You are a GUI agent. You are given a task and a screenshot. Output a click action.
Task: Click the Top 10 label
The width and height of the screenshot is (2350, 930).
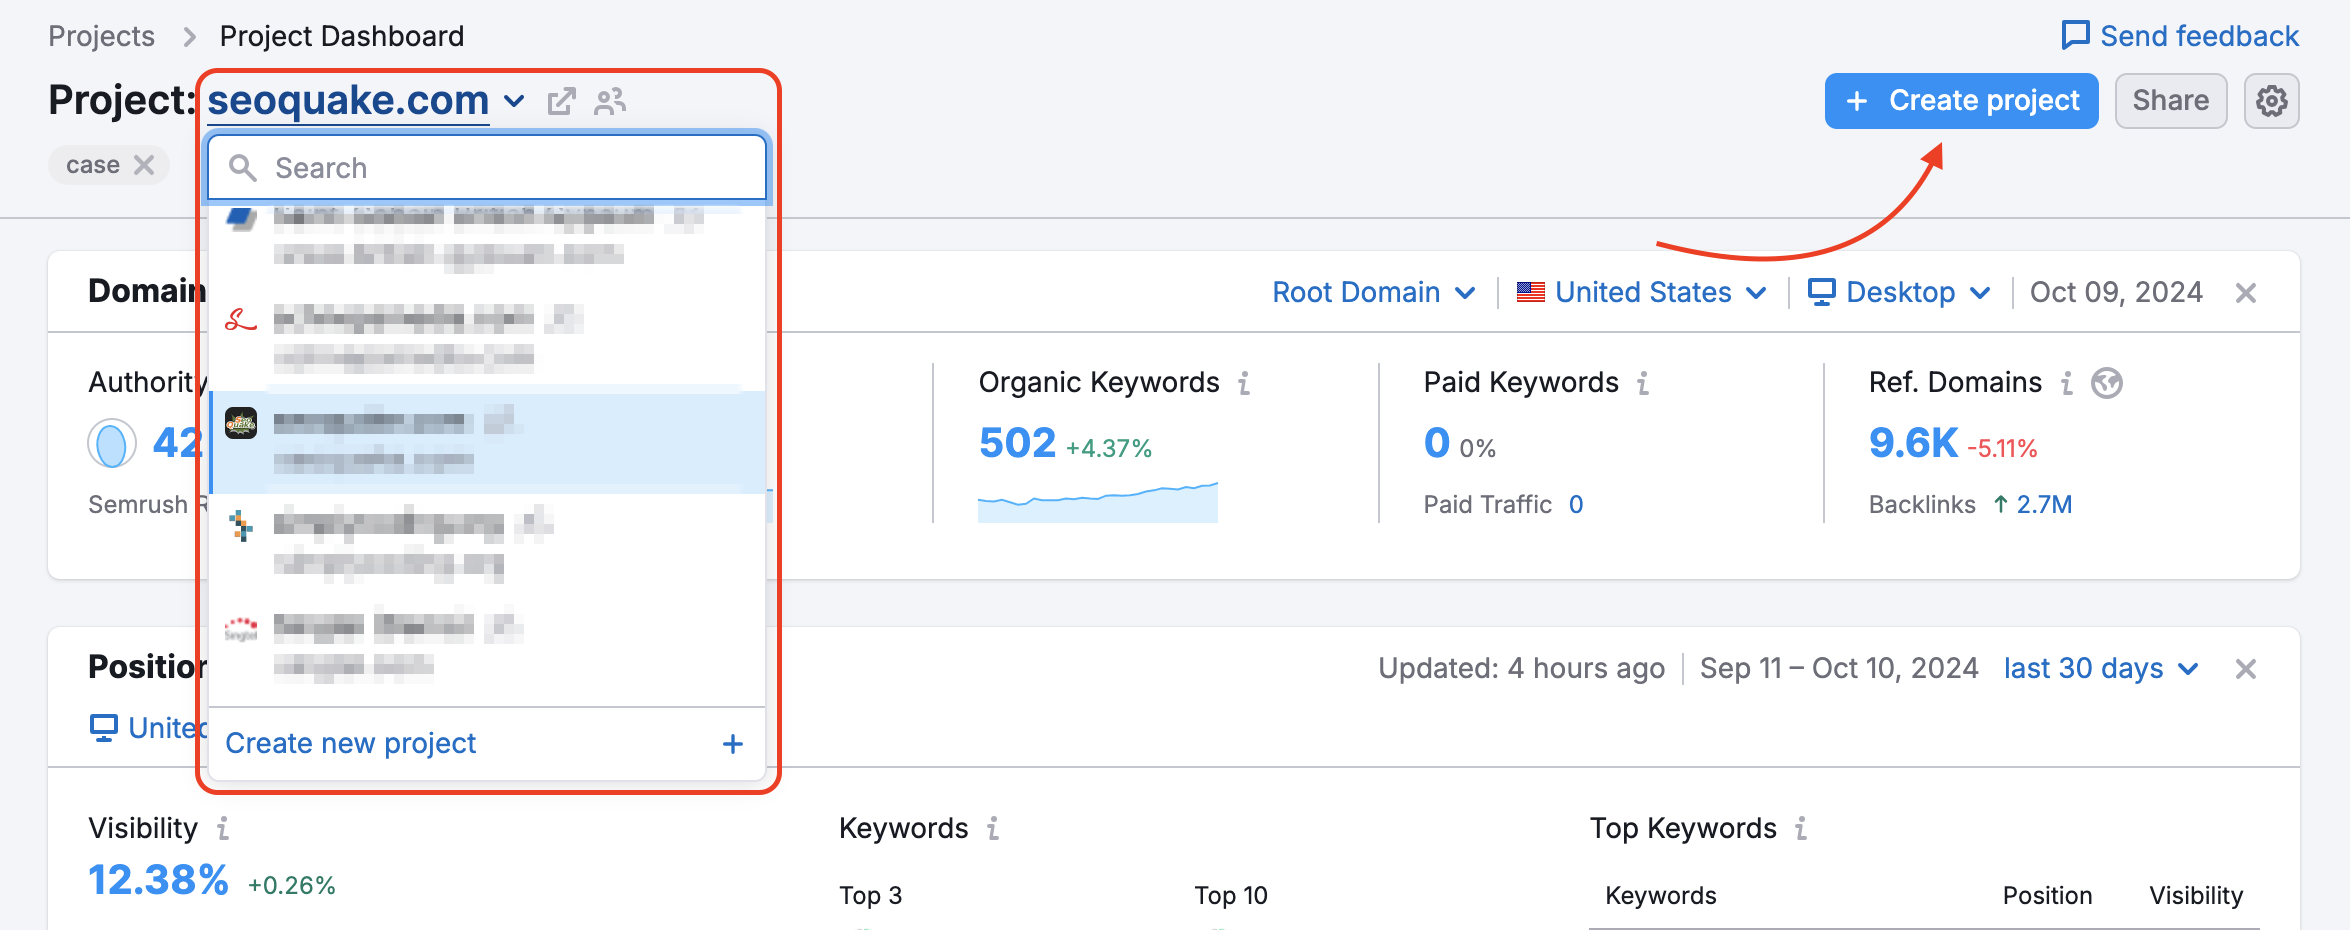point(1231,896)
